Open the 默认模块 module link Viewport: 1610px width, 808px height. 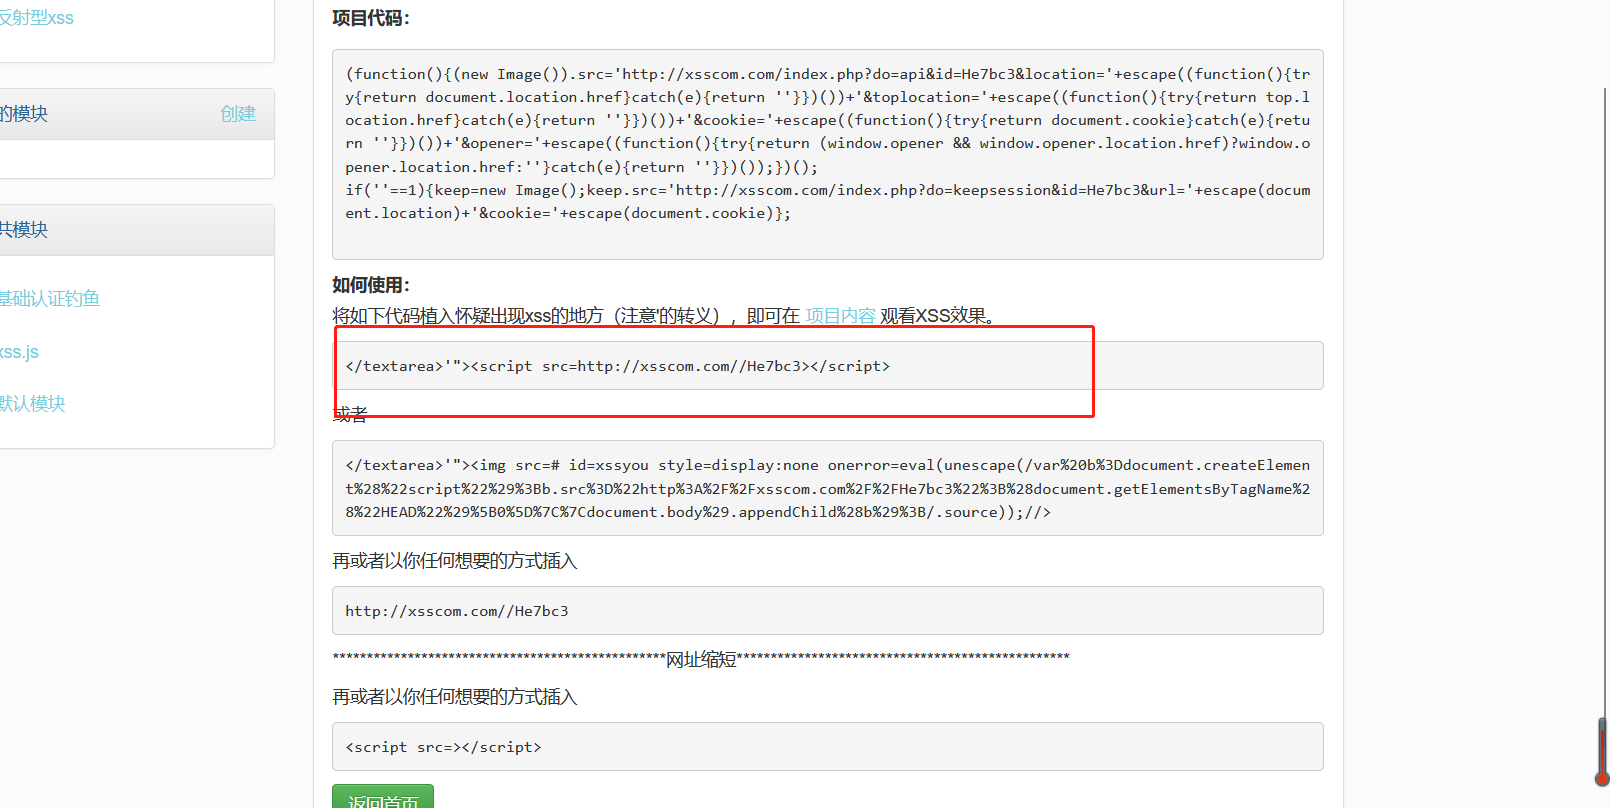[x=32, y=404]
